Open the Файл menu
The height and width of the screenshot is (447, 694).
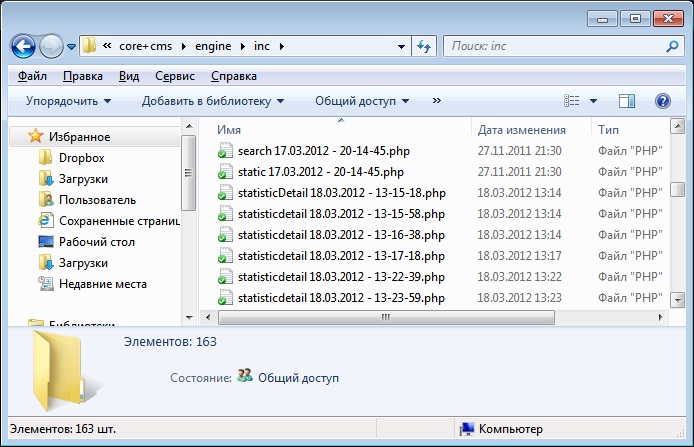point(32,76)
